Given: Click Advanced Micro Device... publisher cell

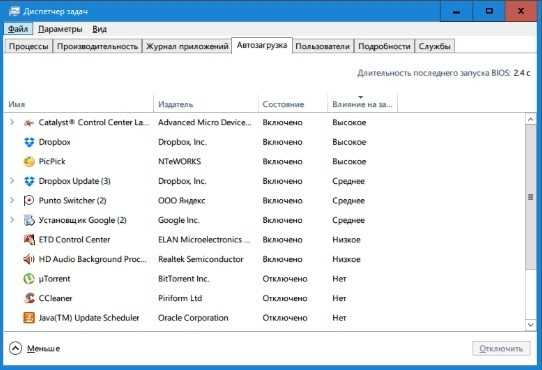Looking at the screenshot, I should (205, 122).
